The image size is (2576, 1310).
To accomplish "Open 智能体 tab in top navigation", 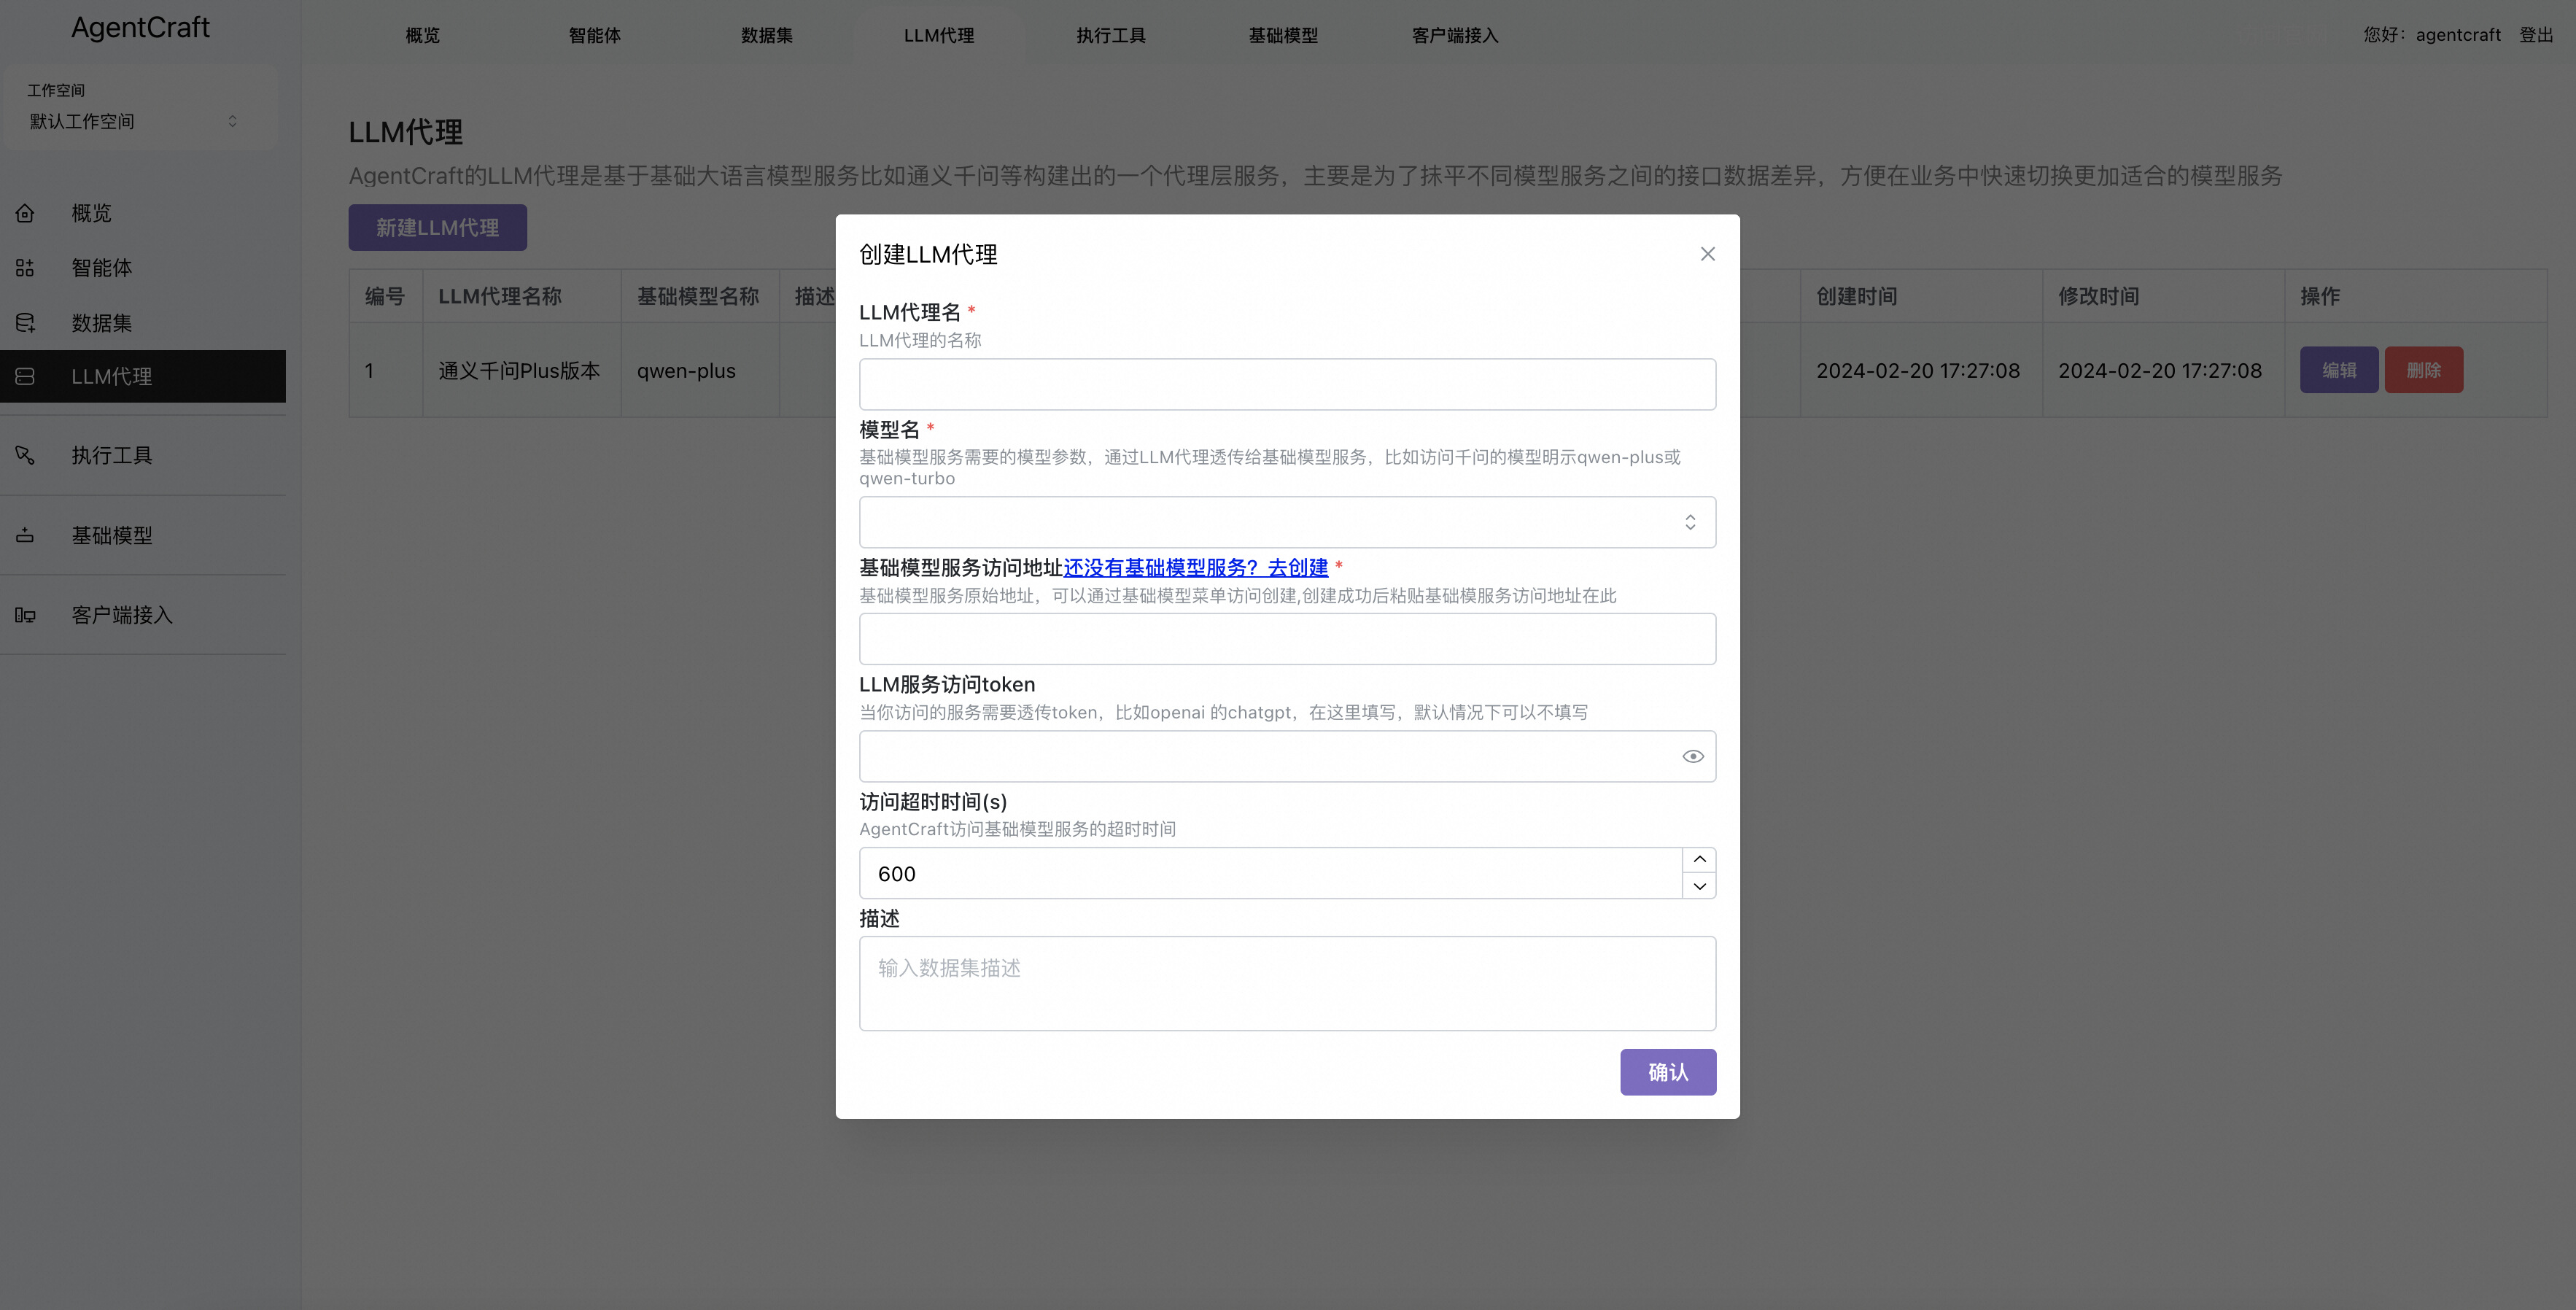I will [x=594, y=35].
